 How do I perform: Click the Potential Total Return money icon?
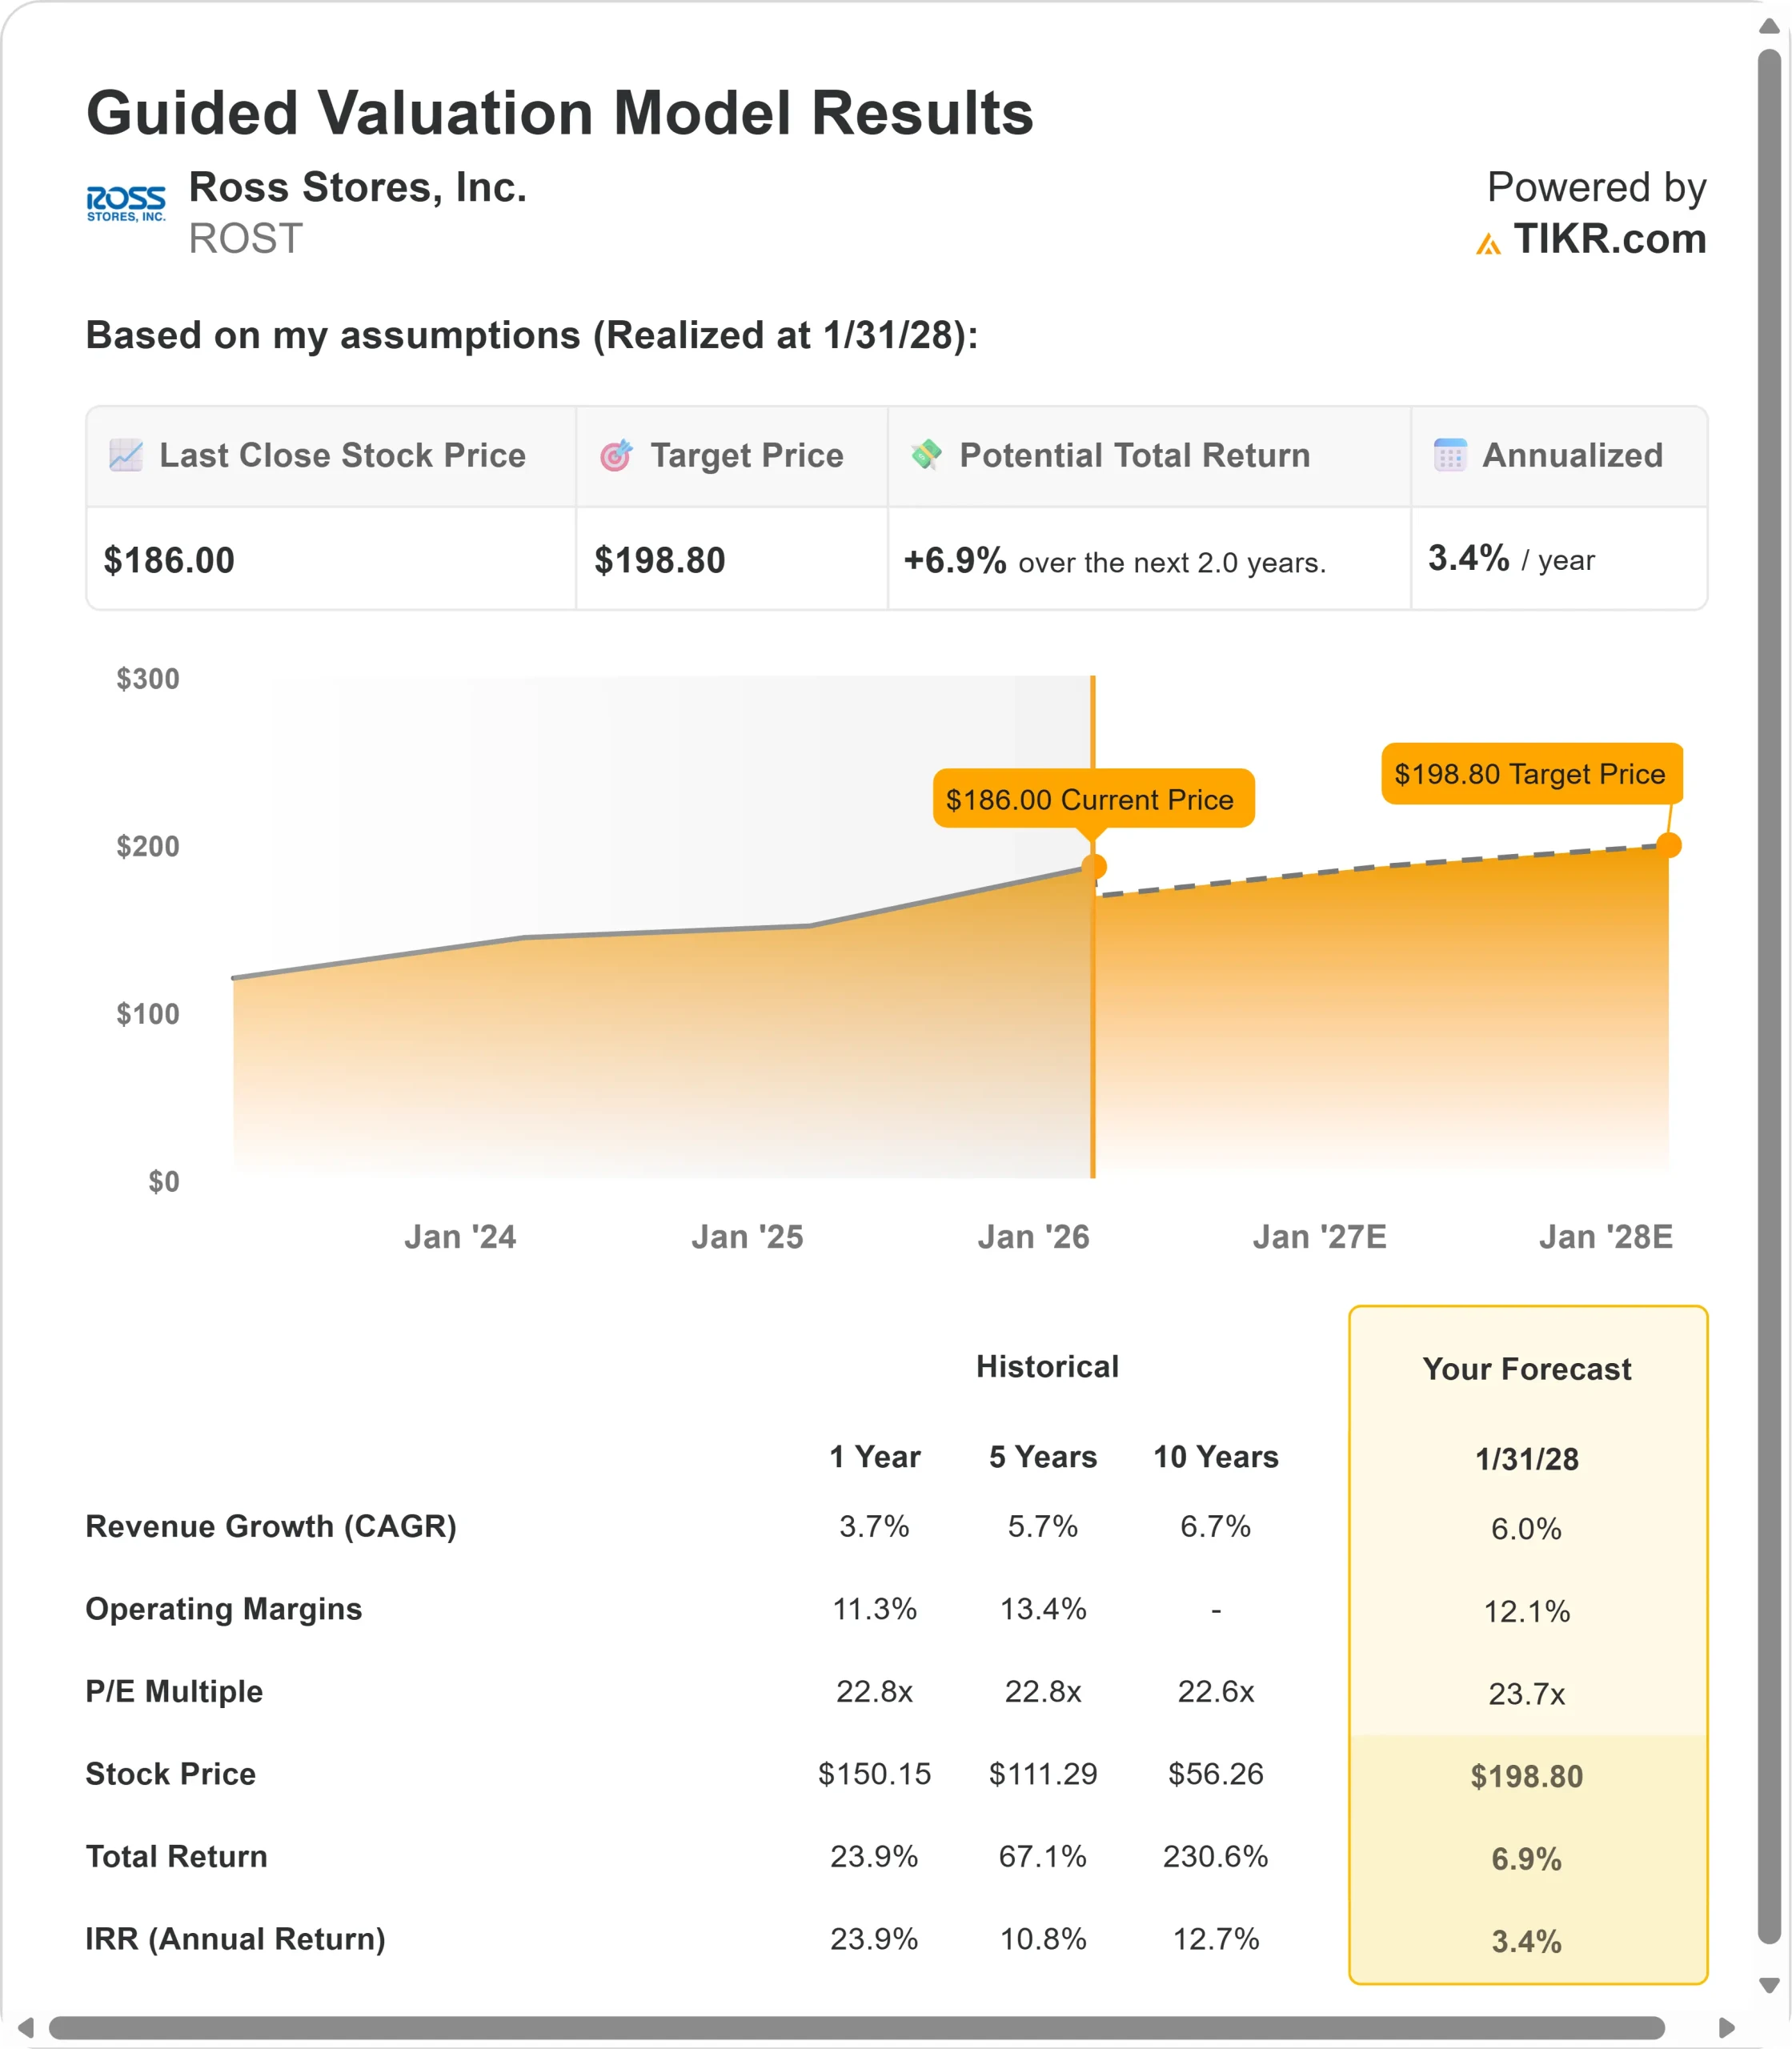pos(927,455)
